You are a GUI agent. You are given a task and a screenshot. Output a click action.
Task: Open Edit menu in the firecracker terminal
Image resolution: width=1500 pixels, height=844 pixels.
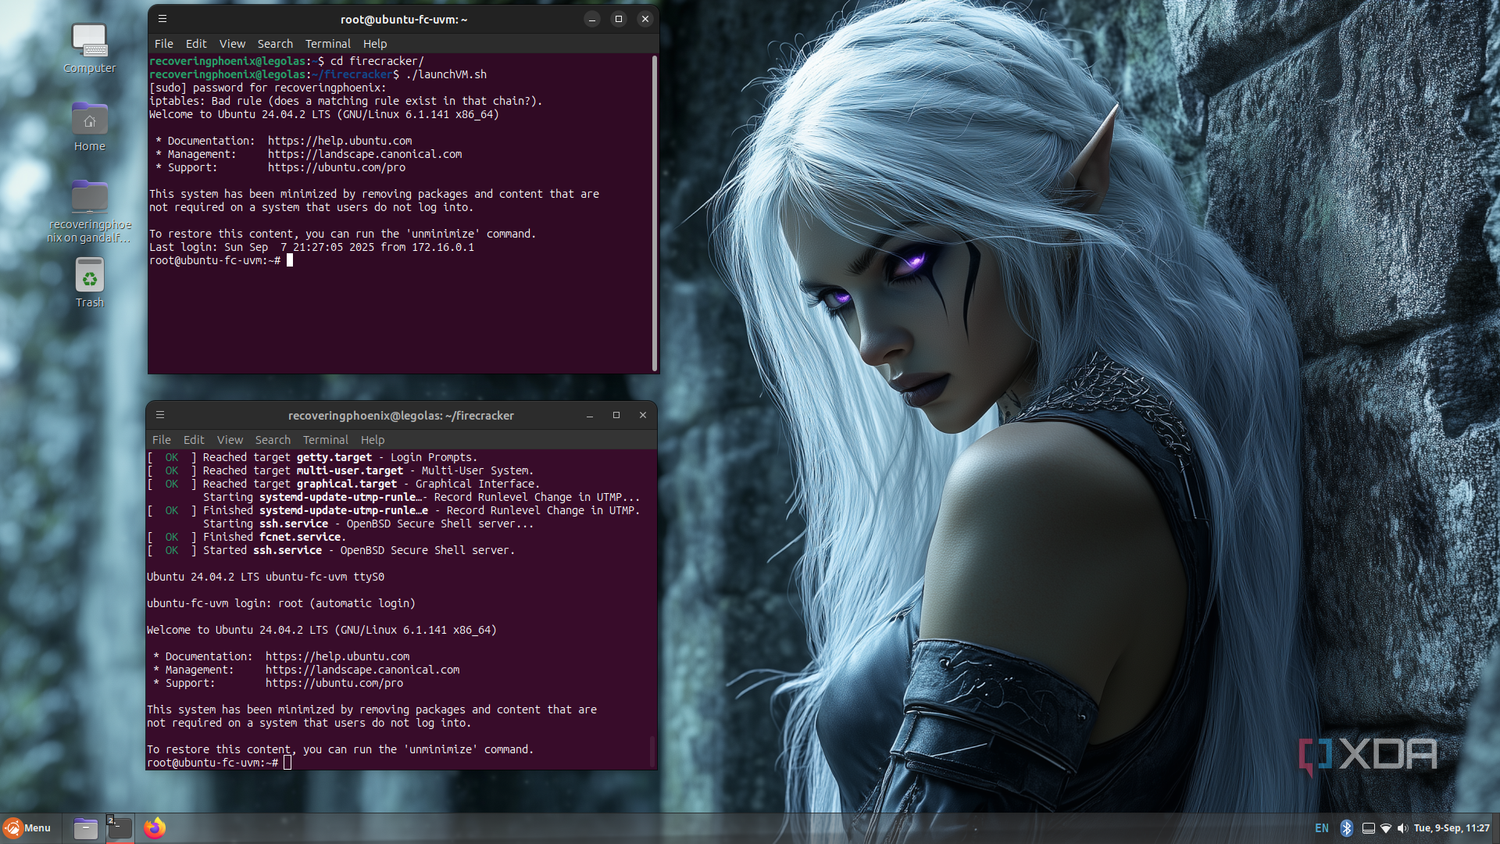click(x=194, y=440)
